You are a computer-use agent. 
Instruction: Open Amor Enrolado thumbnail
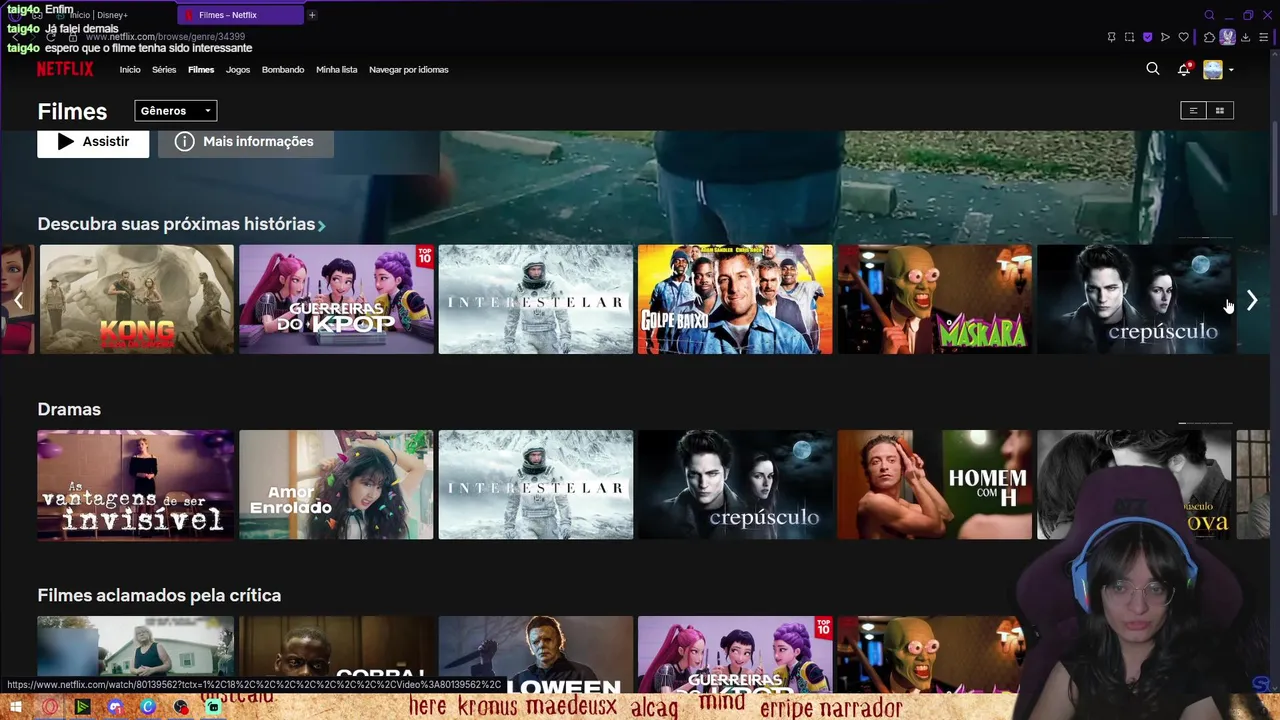click(336, 485)
